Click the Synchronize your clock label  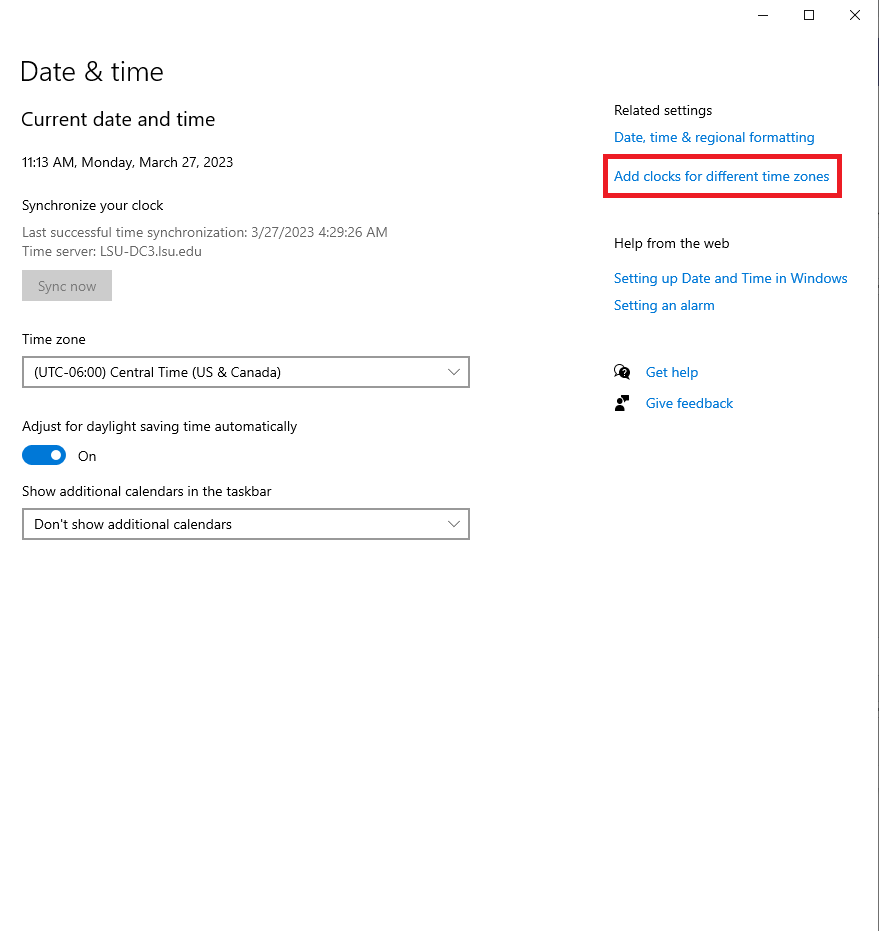point(93,205)
